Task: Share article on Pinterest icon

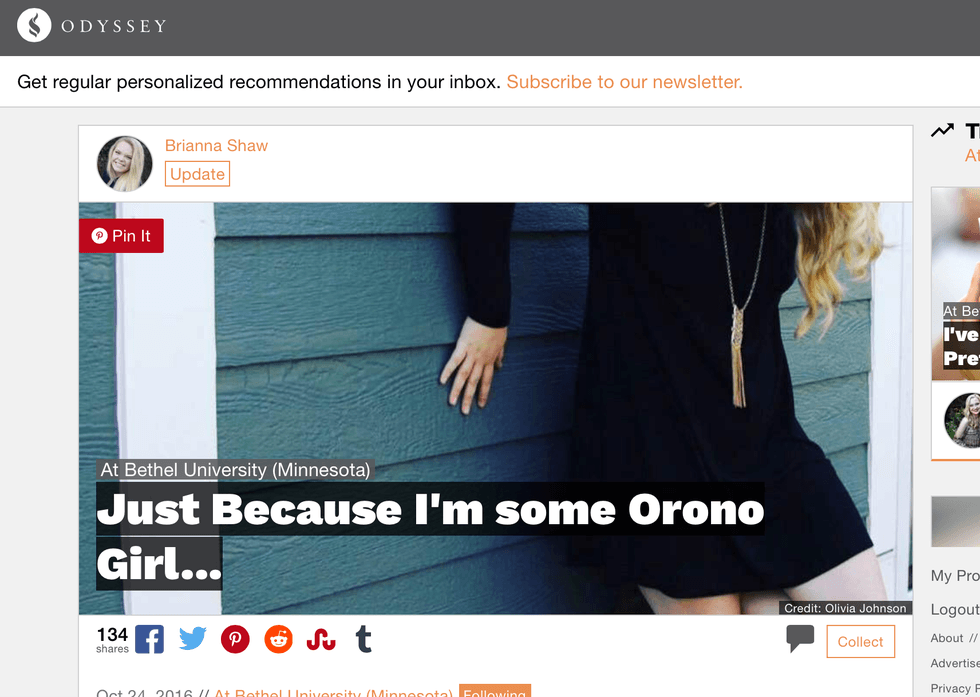Action: tap(235, 639)
